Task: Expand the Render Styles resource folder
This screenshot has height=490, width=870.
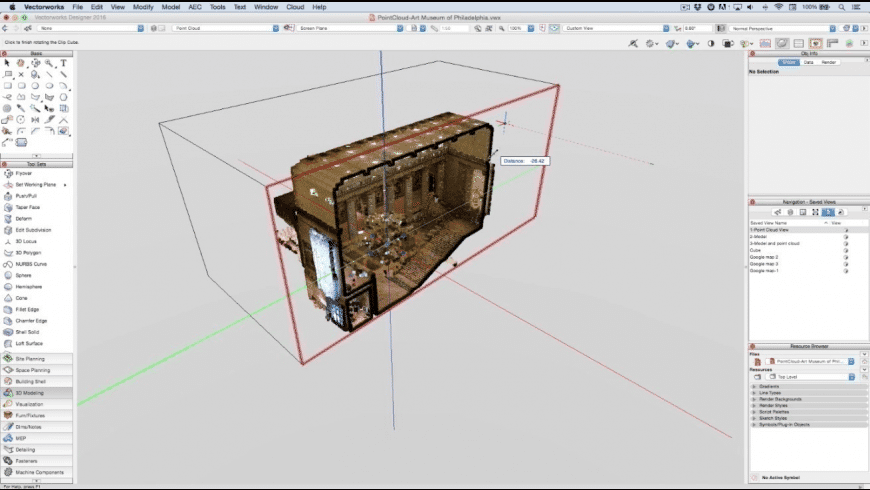Action: pos(754,405)
